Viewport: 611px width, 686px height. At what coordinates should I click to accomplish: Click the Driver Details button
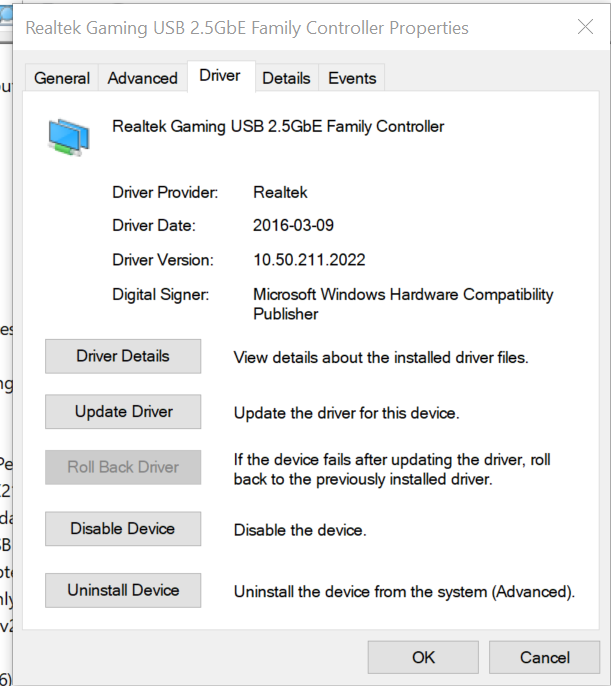123,356
